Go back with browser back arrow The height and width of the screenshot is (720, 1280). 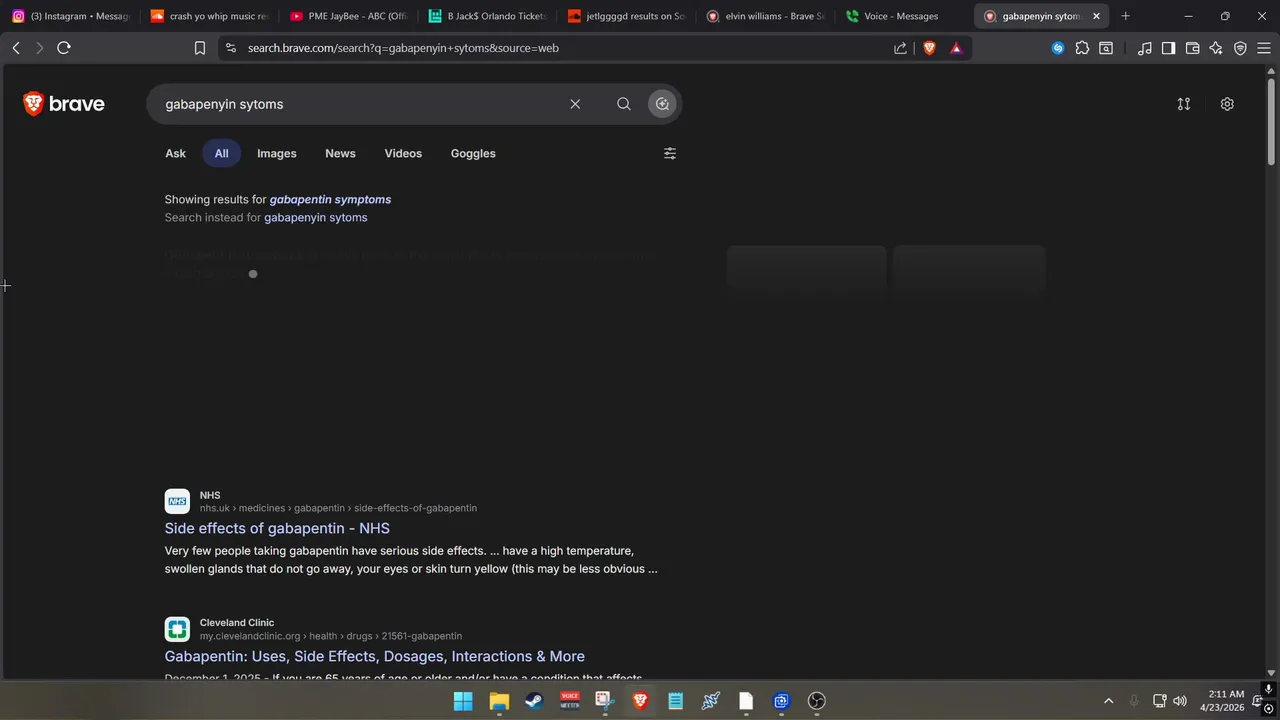pyautogui.click(x=16, y=48)
